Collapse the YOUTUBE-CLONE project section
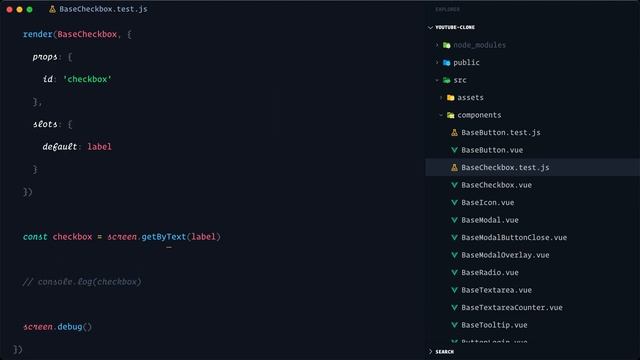The height and width of the screenshot is (360, 640). click(430, 27)
